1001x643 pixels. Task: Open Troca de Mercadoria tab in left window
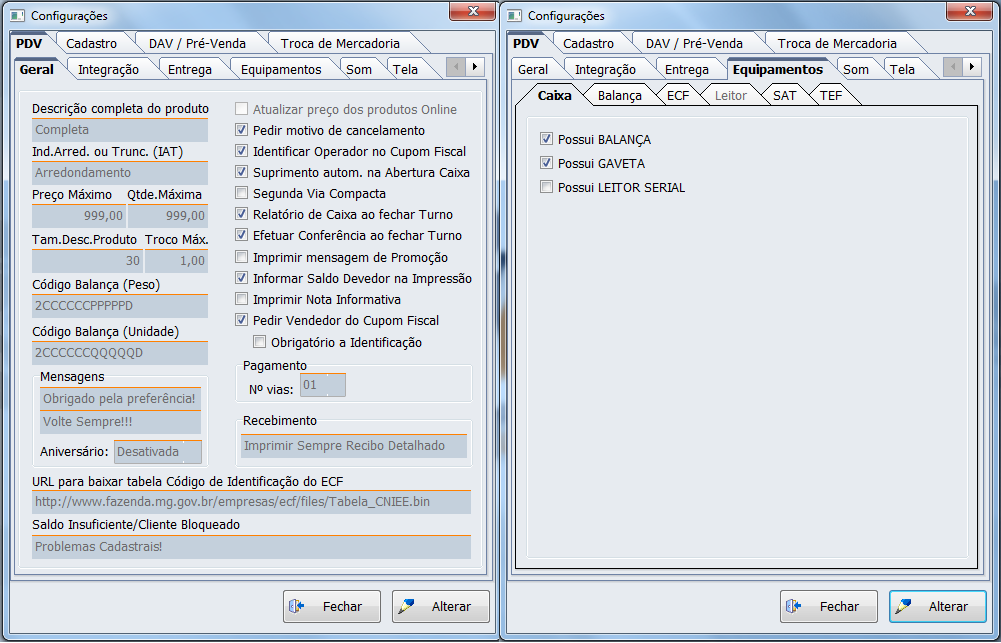click(x=339, y=44)
